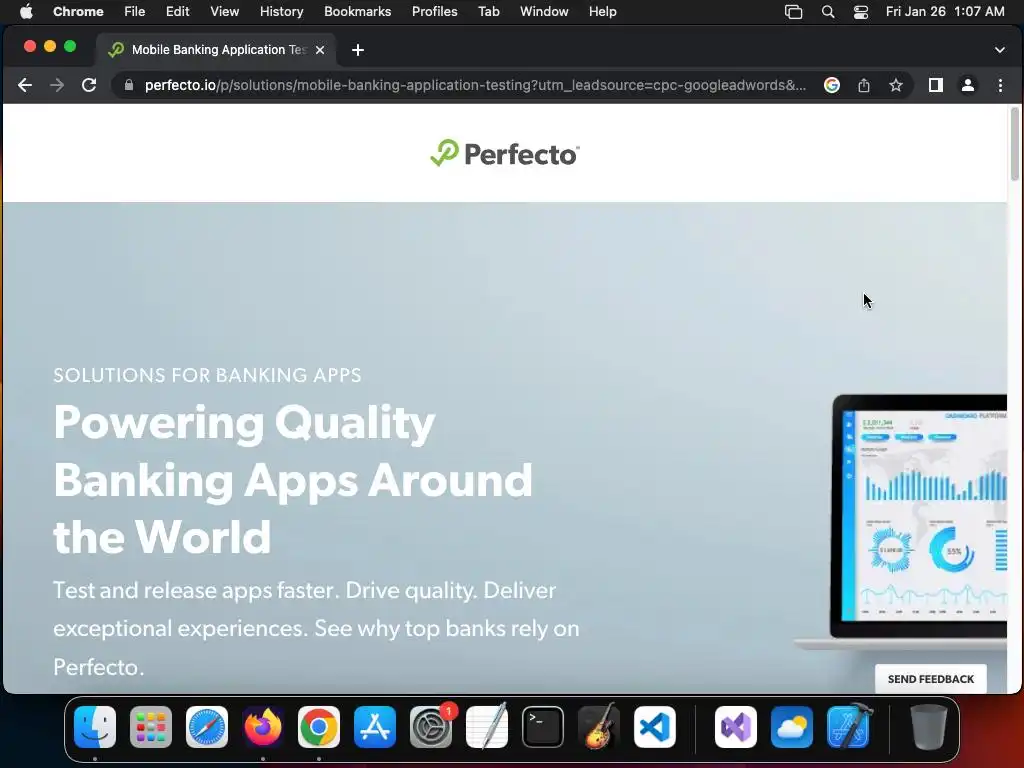Viewport: 1024px width, 768px height.
Task: Click the Send Feedback button
Action: pos(931,679)
